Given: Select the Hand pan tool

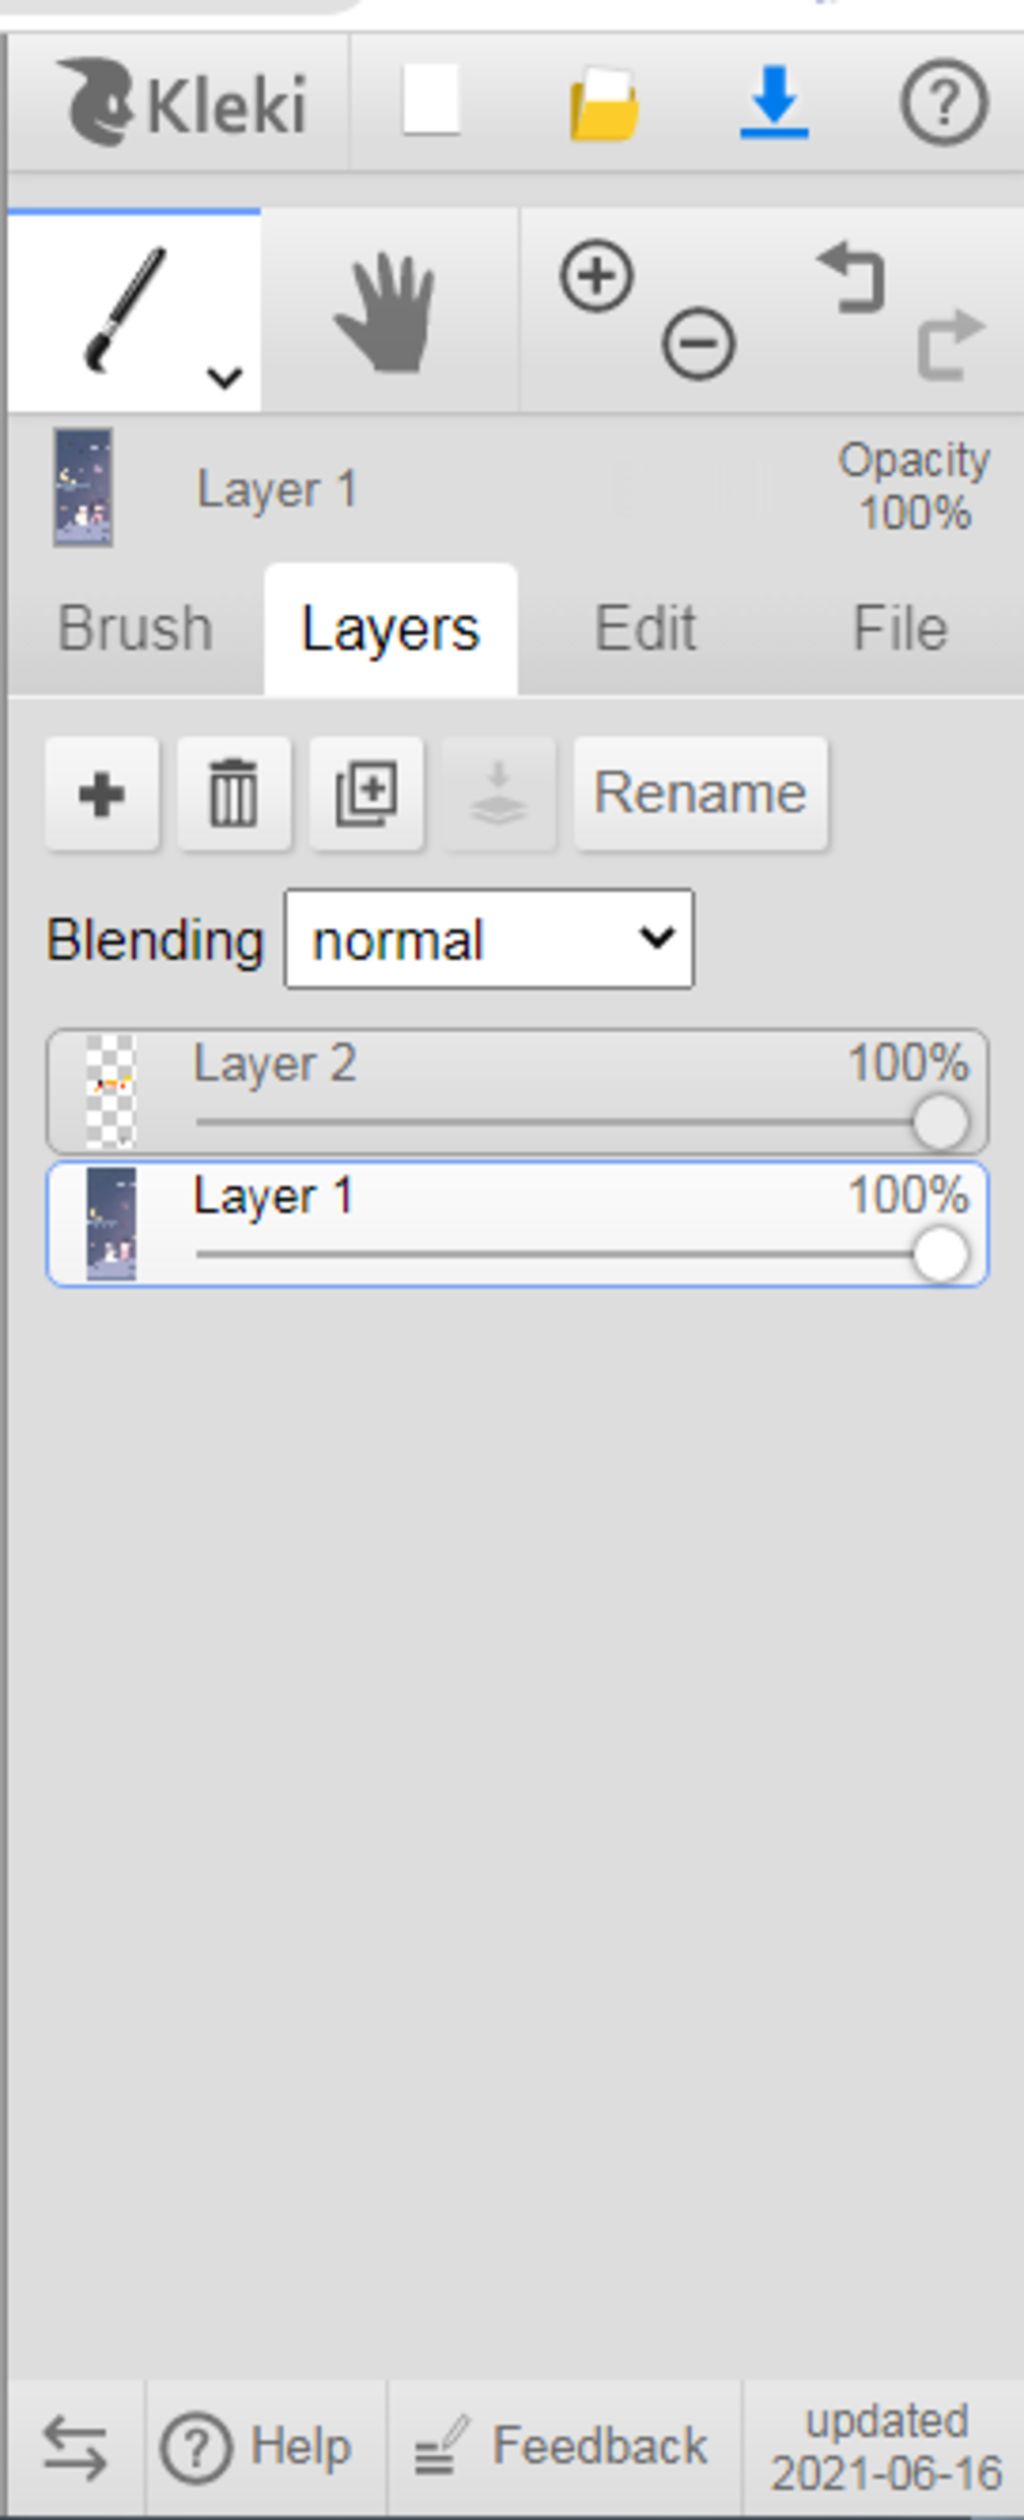Looking at the screenshot, I should [386, 312].
